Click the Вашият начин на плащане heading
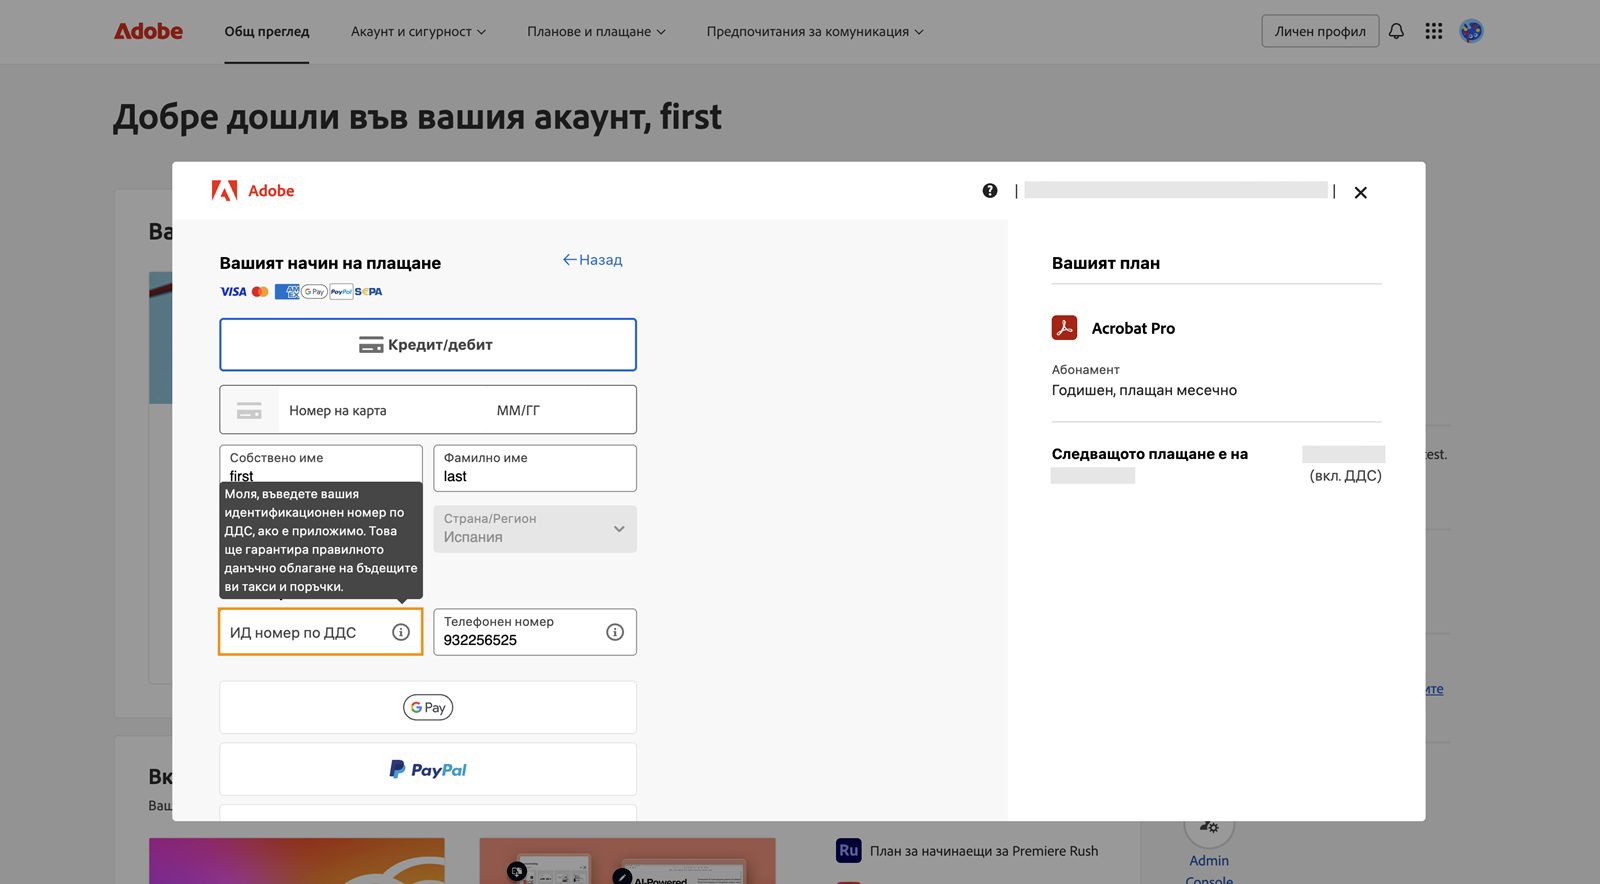The width and height of the screenshot is (1600, 884). 330,263
